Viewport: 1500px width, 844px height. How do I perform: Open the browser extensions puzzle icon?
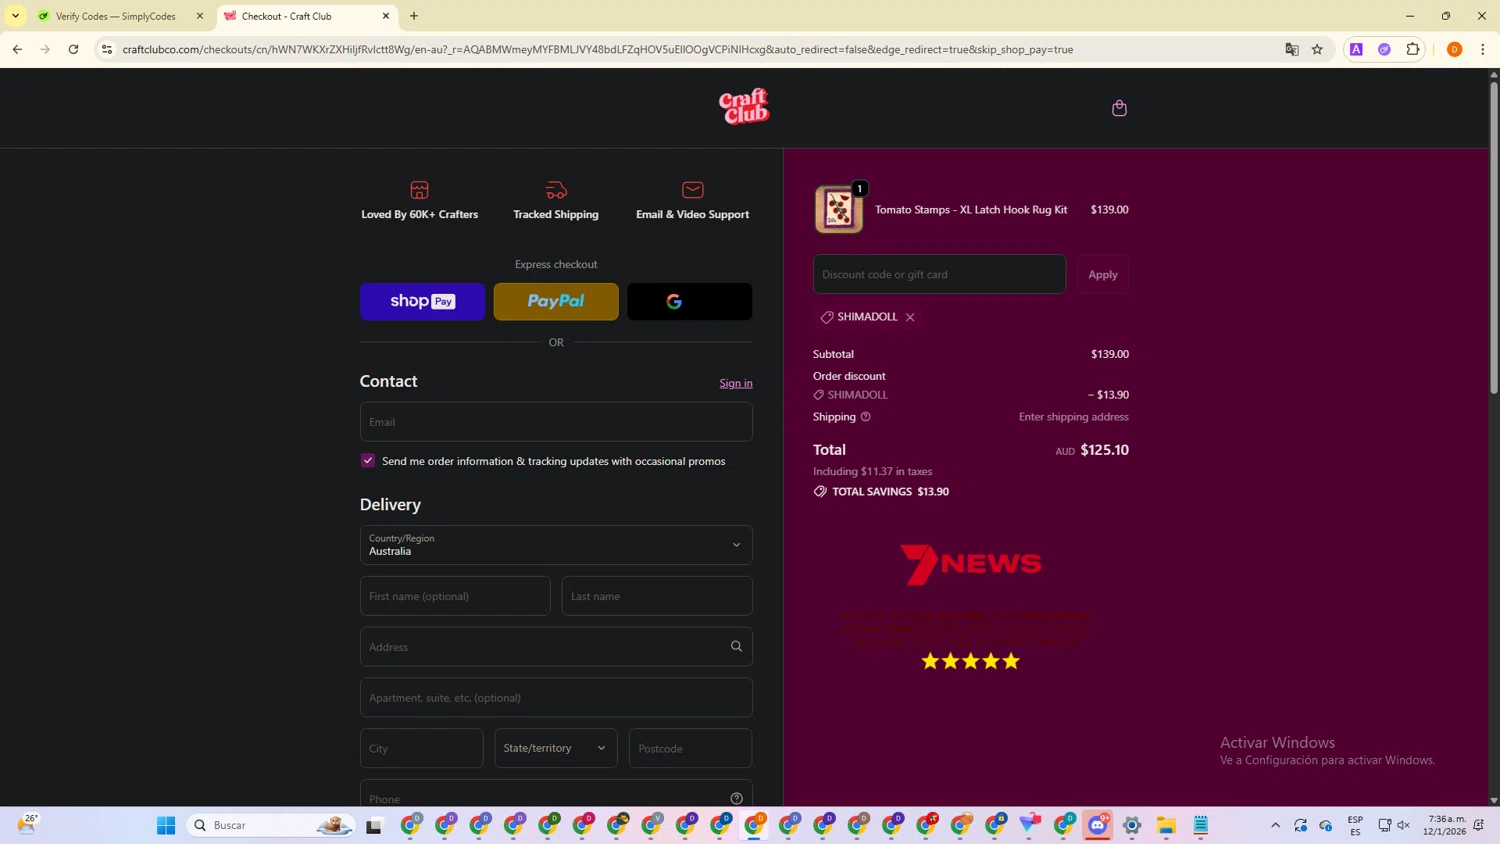[1413, 49]
